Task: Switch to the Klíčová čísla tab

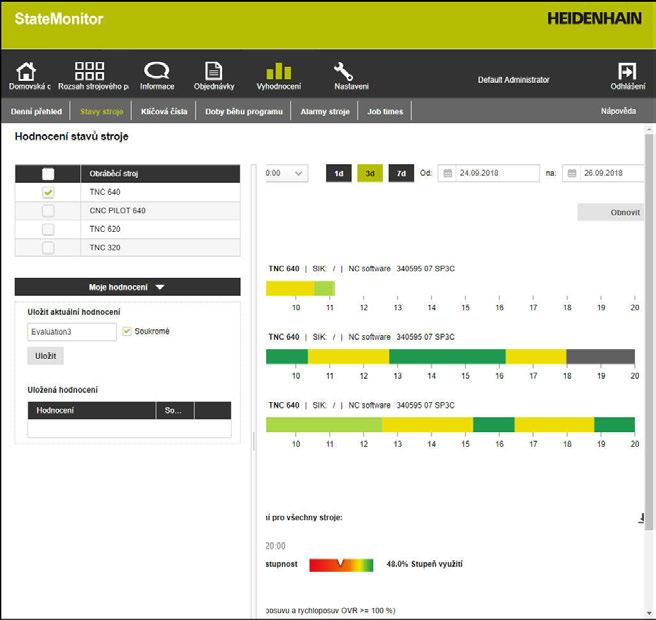Action: tap(164, 111)
